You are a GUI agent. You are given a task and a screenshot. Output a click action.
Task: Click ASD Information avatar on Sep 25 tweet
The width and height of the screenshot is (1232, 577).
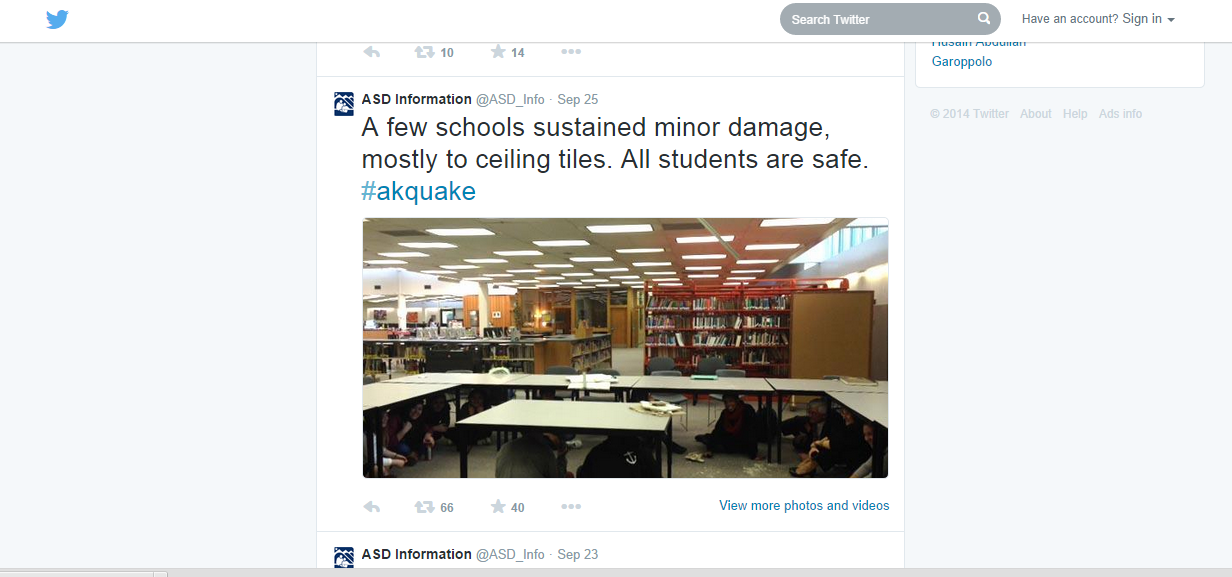344,103
